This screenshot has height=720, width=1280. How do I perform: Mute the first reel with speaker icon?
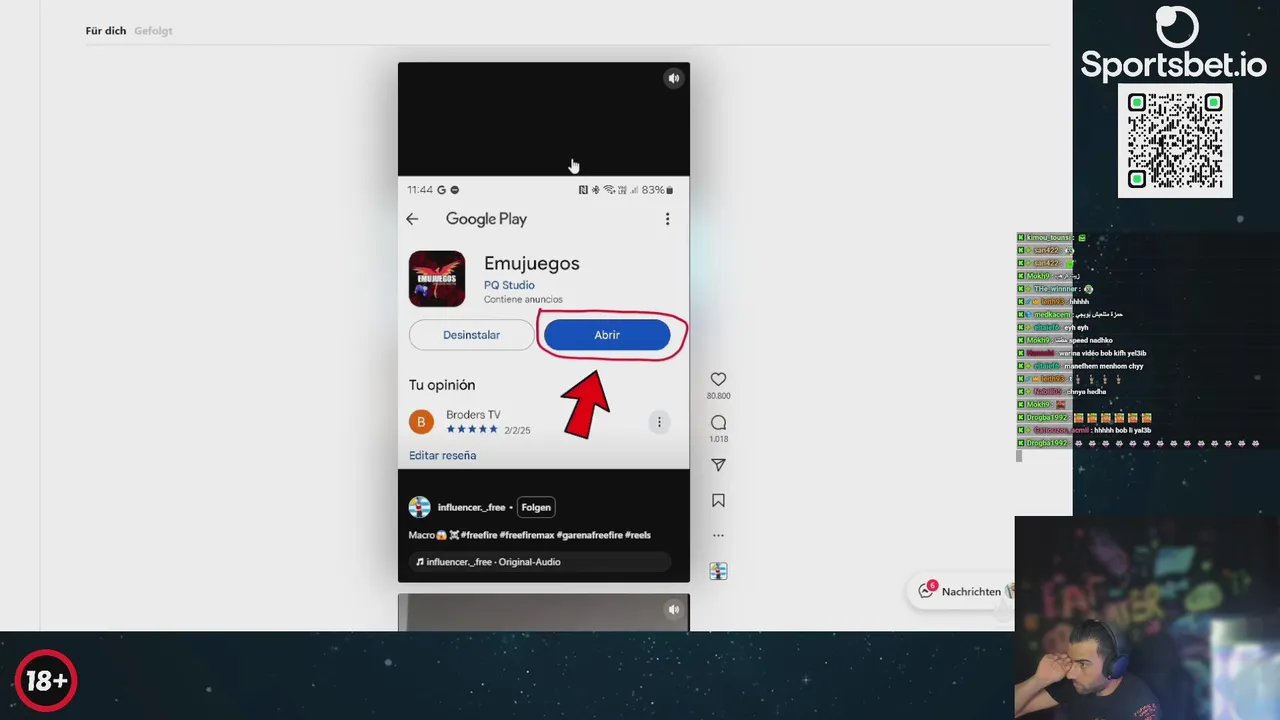[x=674, y=78]
